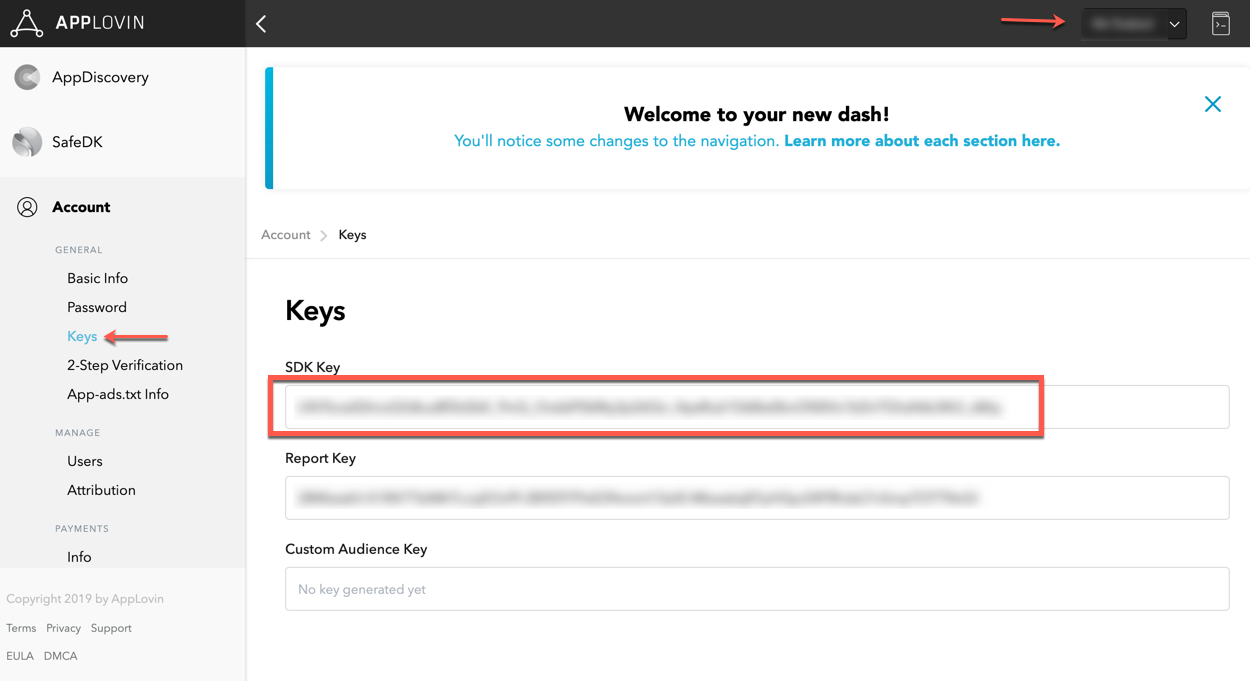This screenshot has width=1250, height=681.
Task: Click the AppDiscovery icon
Action: (x=27, y=77)
